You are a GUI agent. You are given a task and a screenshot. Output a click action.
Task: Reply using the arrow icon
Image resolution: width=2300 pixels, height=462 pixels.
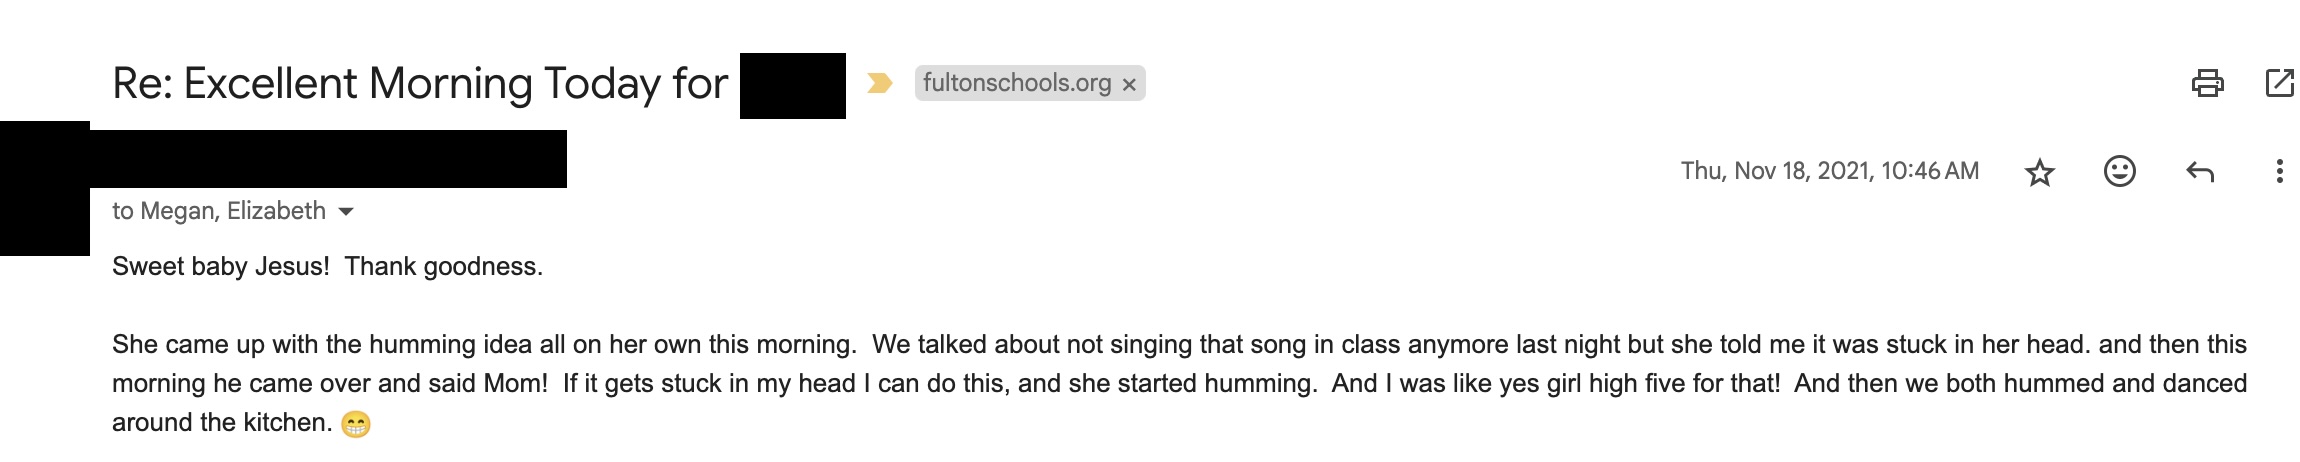click(2199, 172)
